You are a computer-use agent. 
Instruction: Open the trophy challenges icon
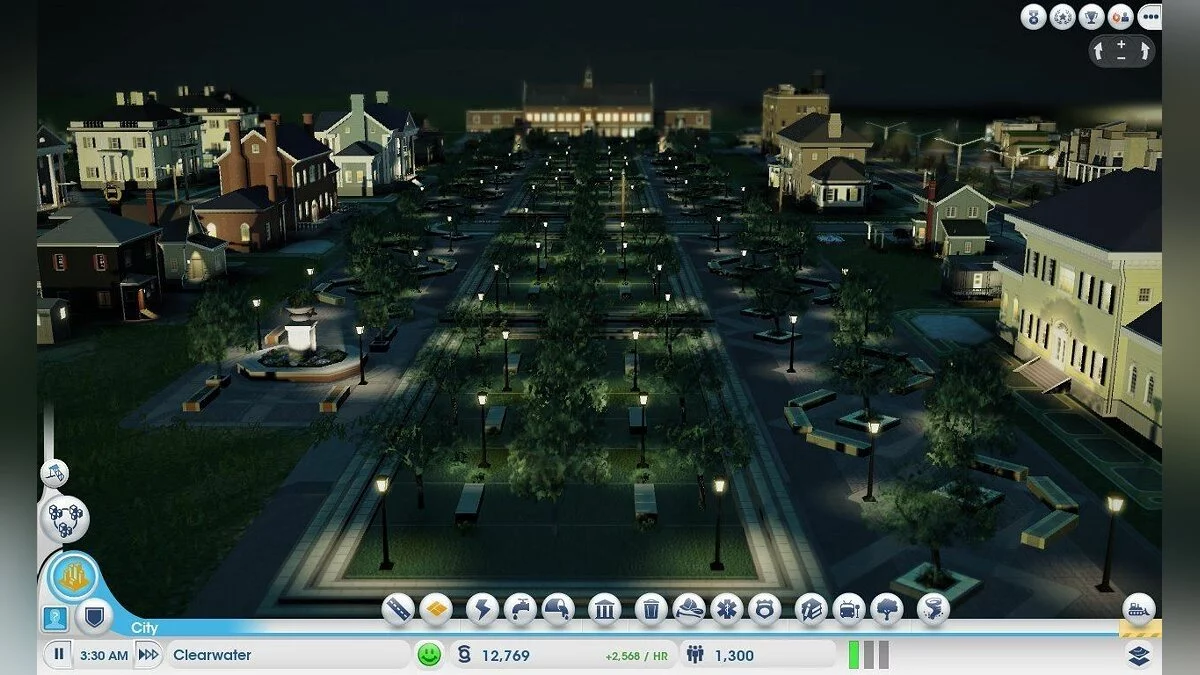[x=1091, y=16]
